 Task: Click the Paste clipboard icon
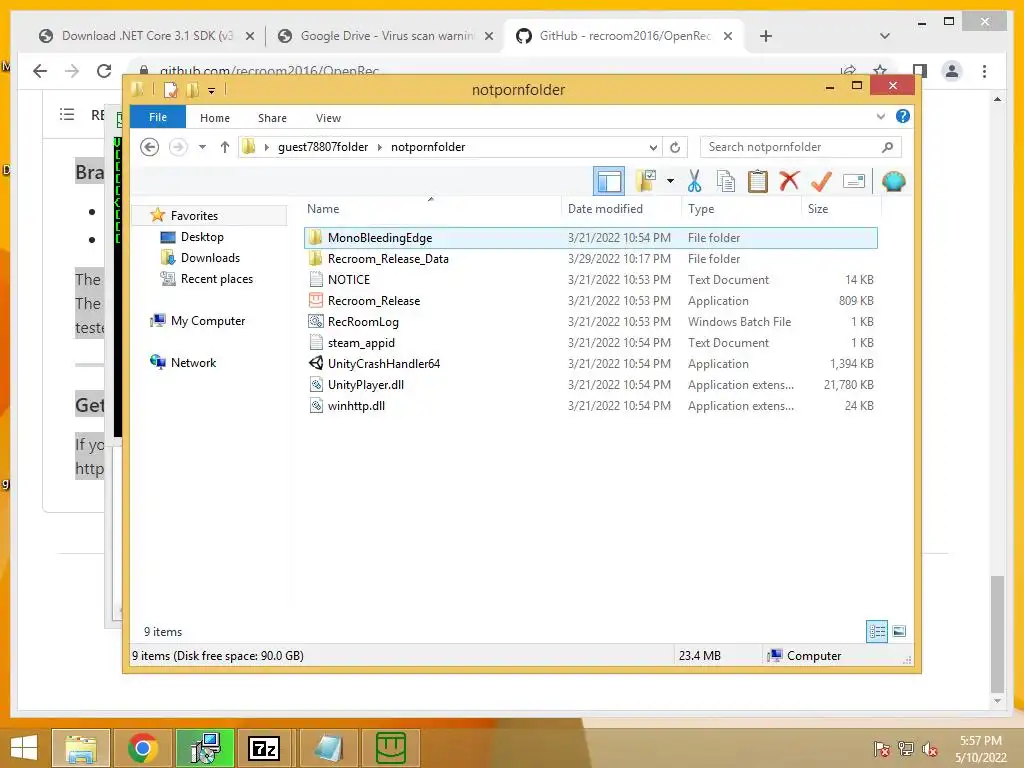pyautogui.click(x=758, y=181)
